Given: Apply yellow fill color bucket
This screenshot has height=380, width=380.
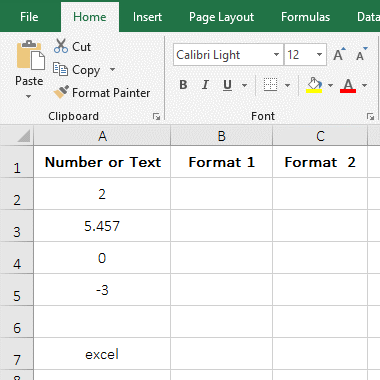Looking at the screenshot, I should (x=314, y=85).
